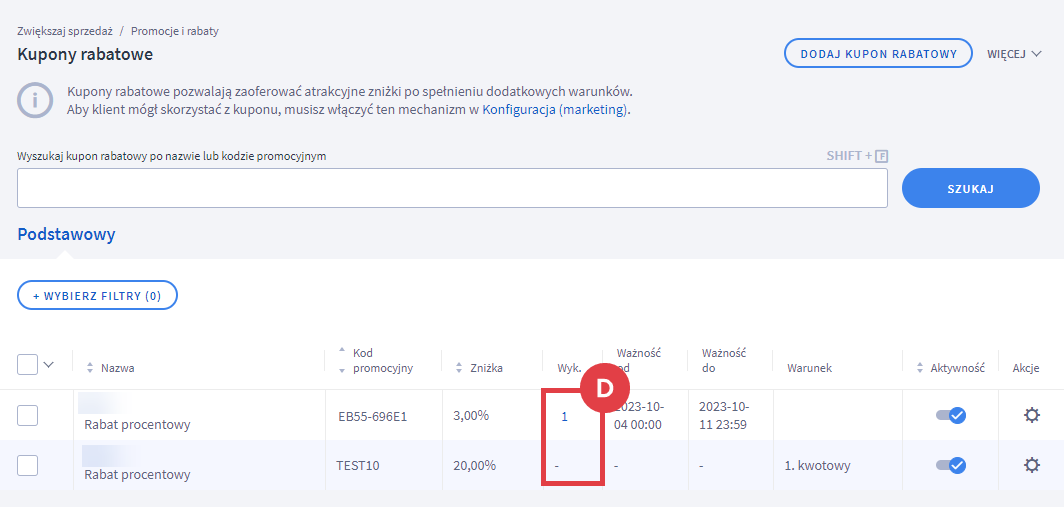Select all coupons header checkbox
Screen dimensions: 1064x507
[27, 364]
